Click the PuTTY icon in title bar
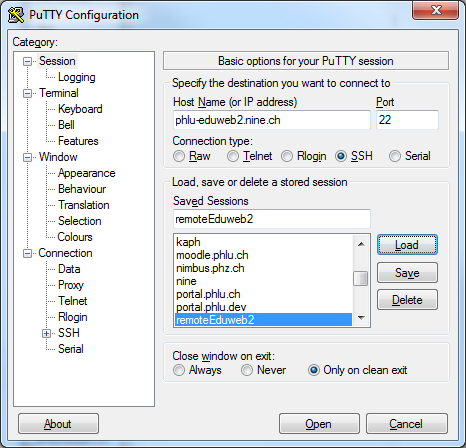The image size is (466, 448). tap(16, 15)
